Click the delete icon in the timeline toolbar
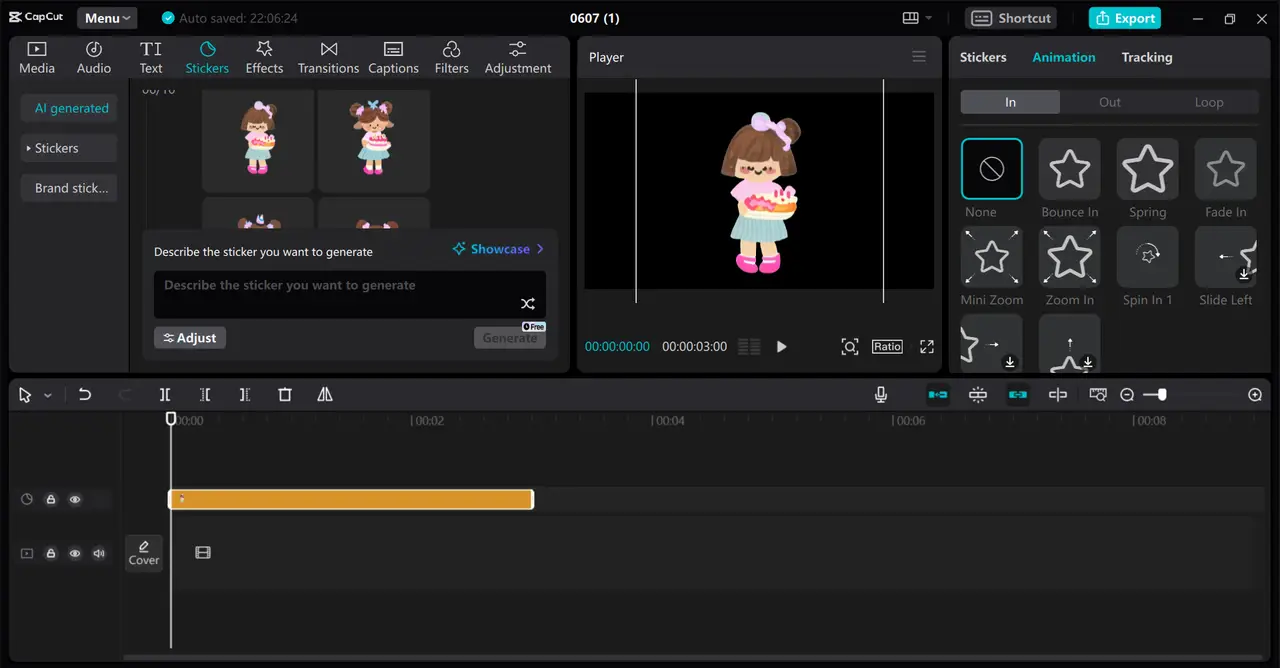 (284, 394)
